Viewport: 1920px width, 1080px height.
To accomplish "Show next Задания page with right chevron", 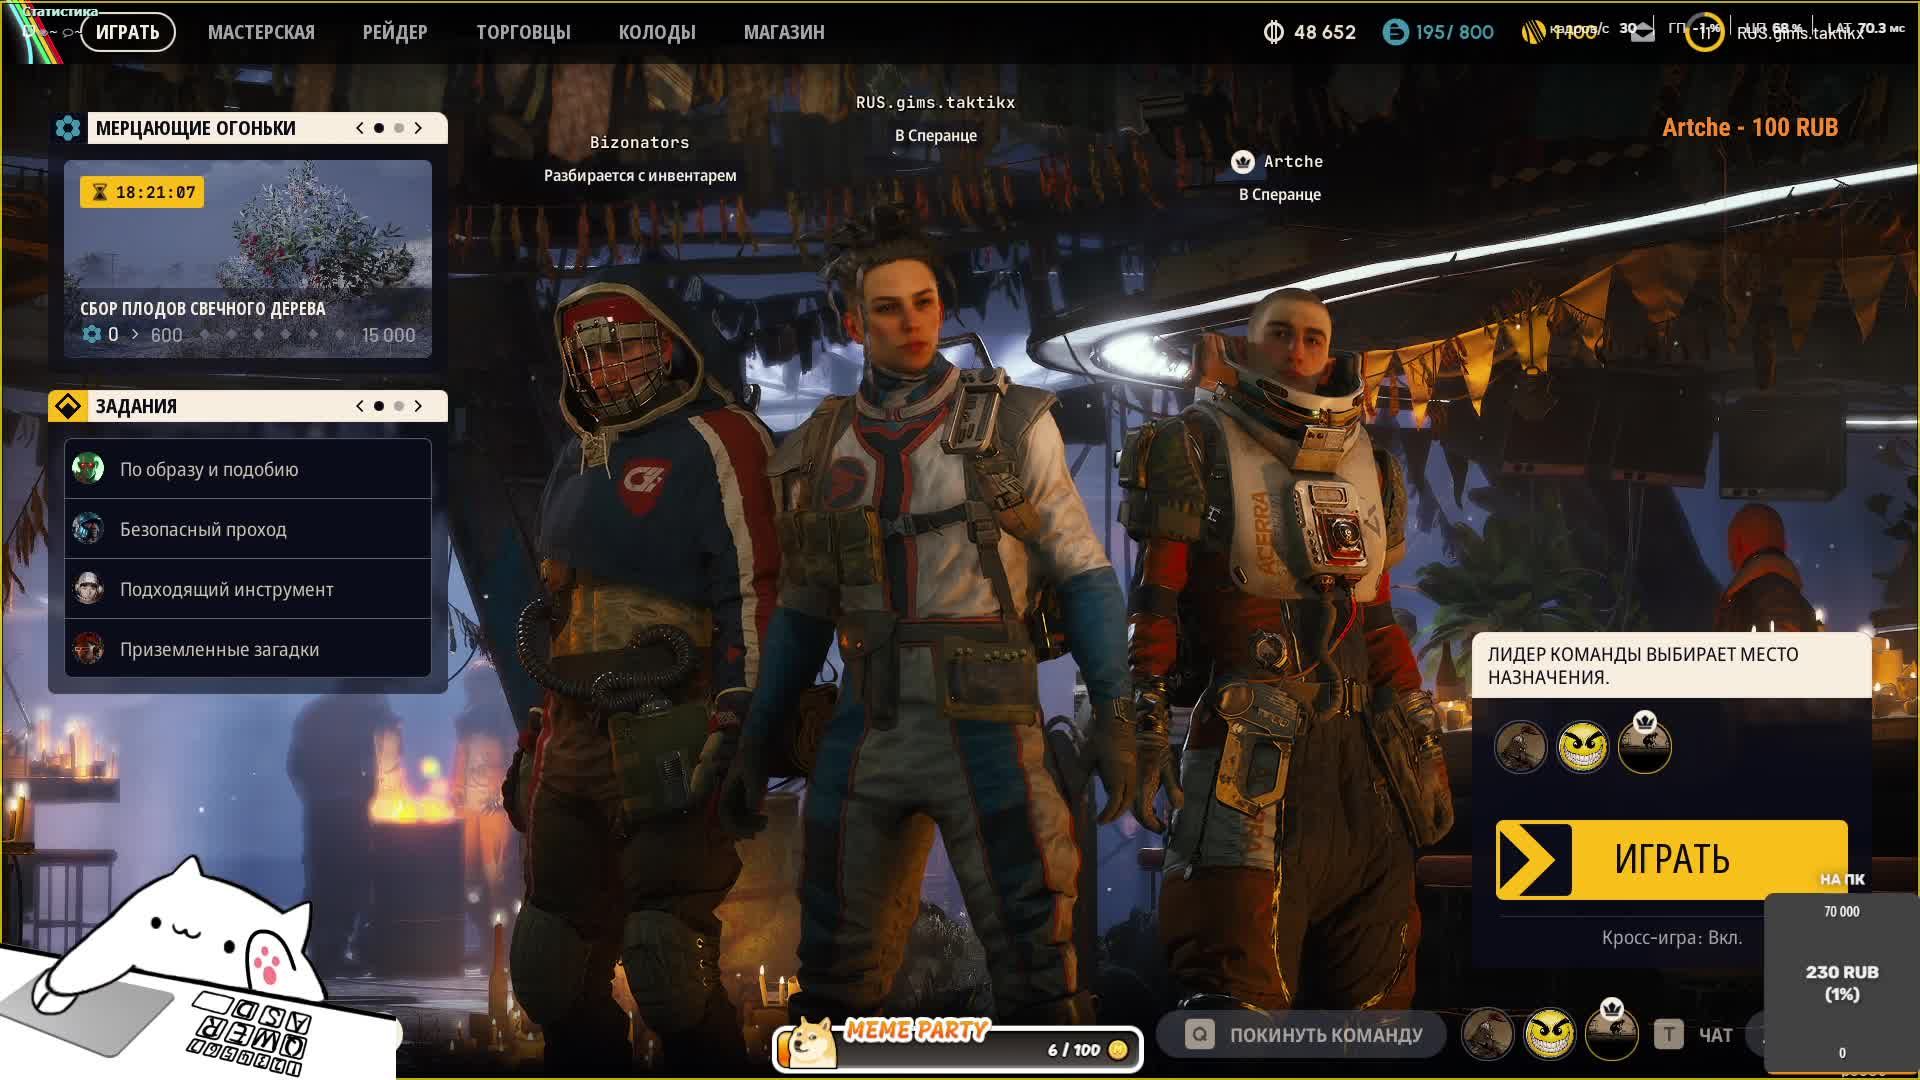I will coord(418,406).
